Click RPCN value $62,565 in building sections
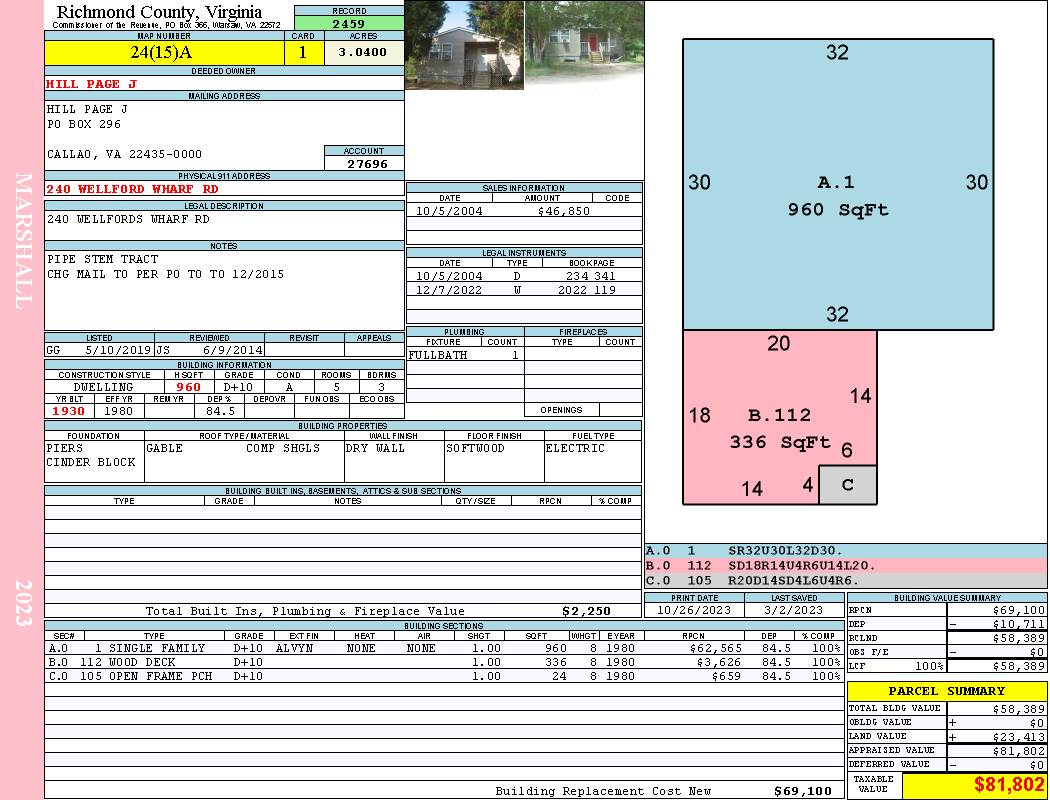 (715, 648)
